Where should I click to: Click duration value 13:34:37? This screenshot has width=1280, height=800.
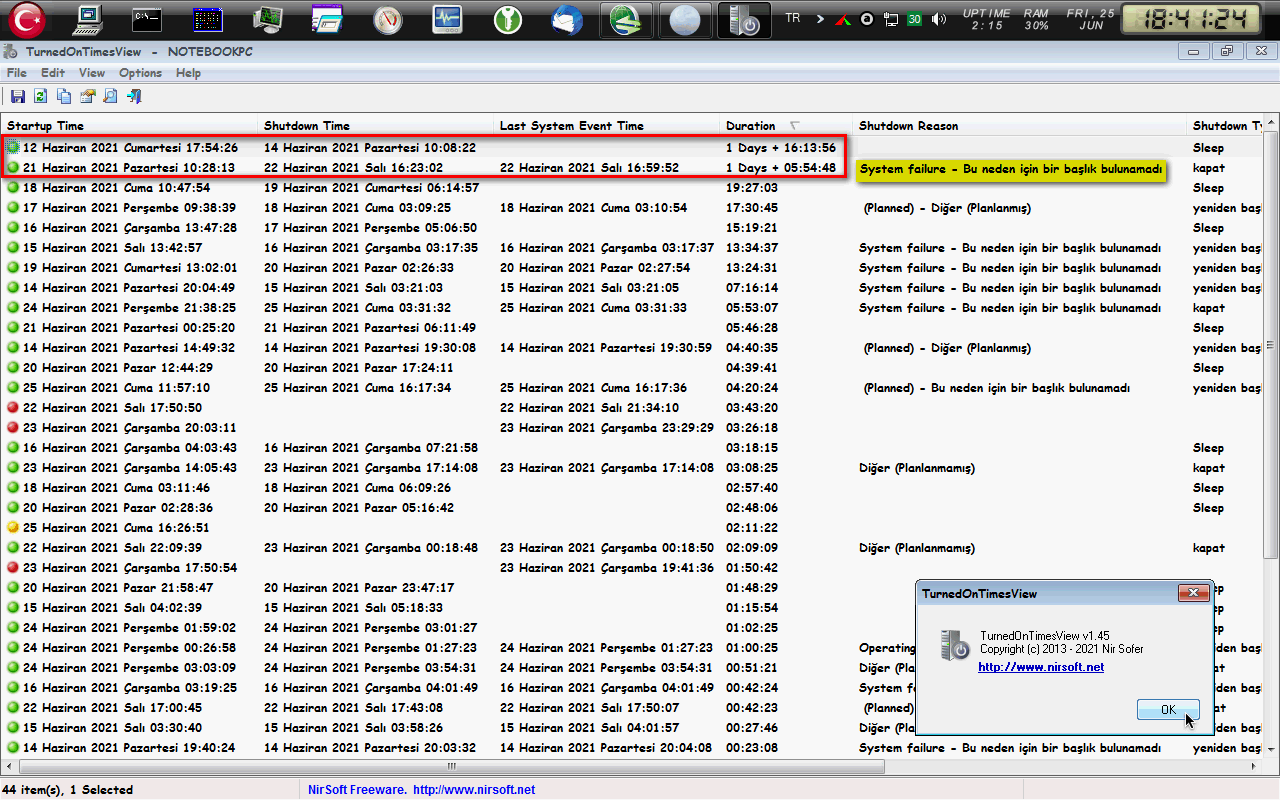(x=752, y=248)
